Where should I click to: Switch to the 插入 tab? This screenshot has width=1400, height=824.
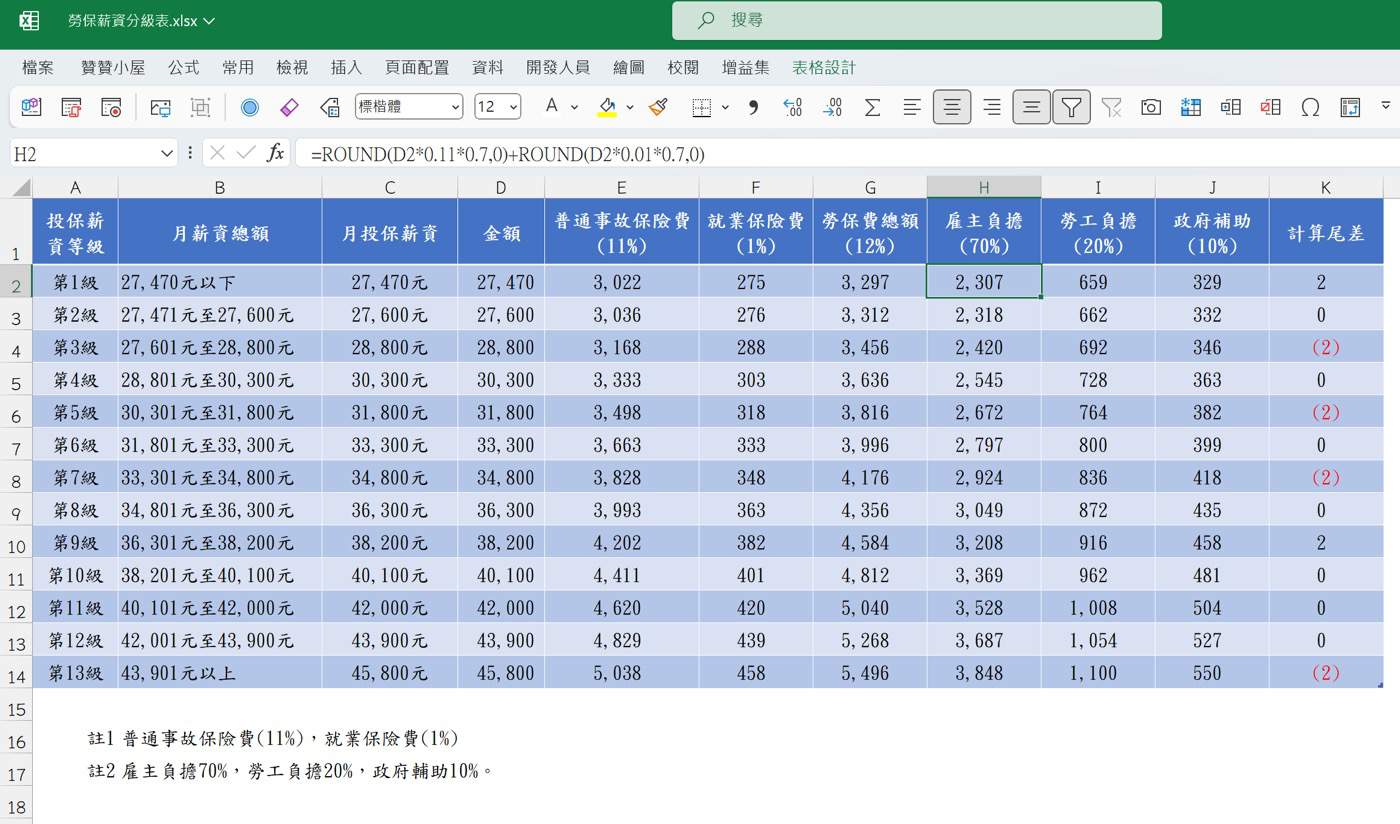[346, 67]
